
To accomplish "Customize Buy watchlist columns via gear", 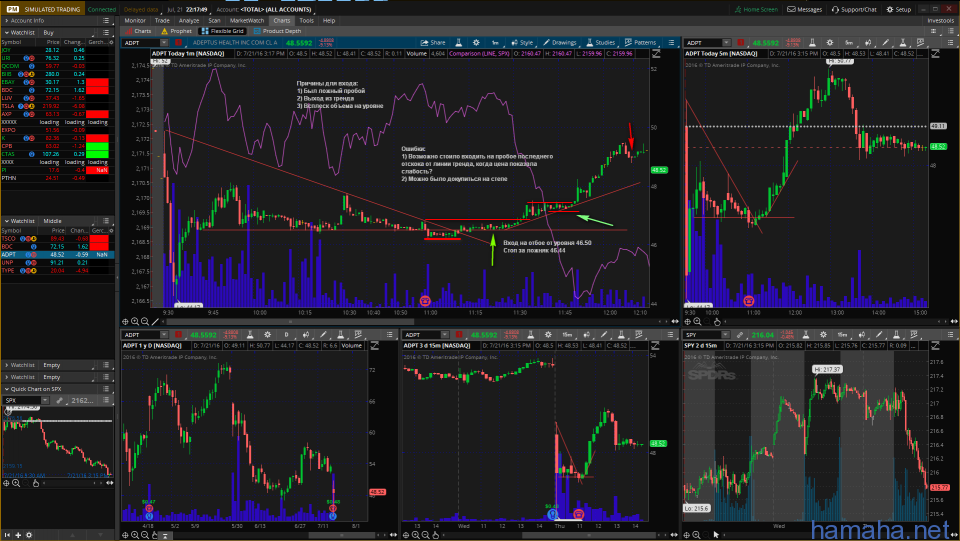I will (x=111, y=42).
